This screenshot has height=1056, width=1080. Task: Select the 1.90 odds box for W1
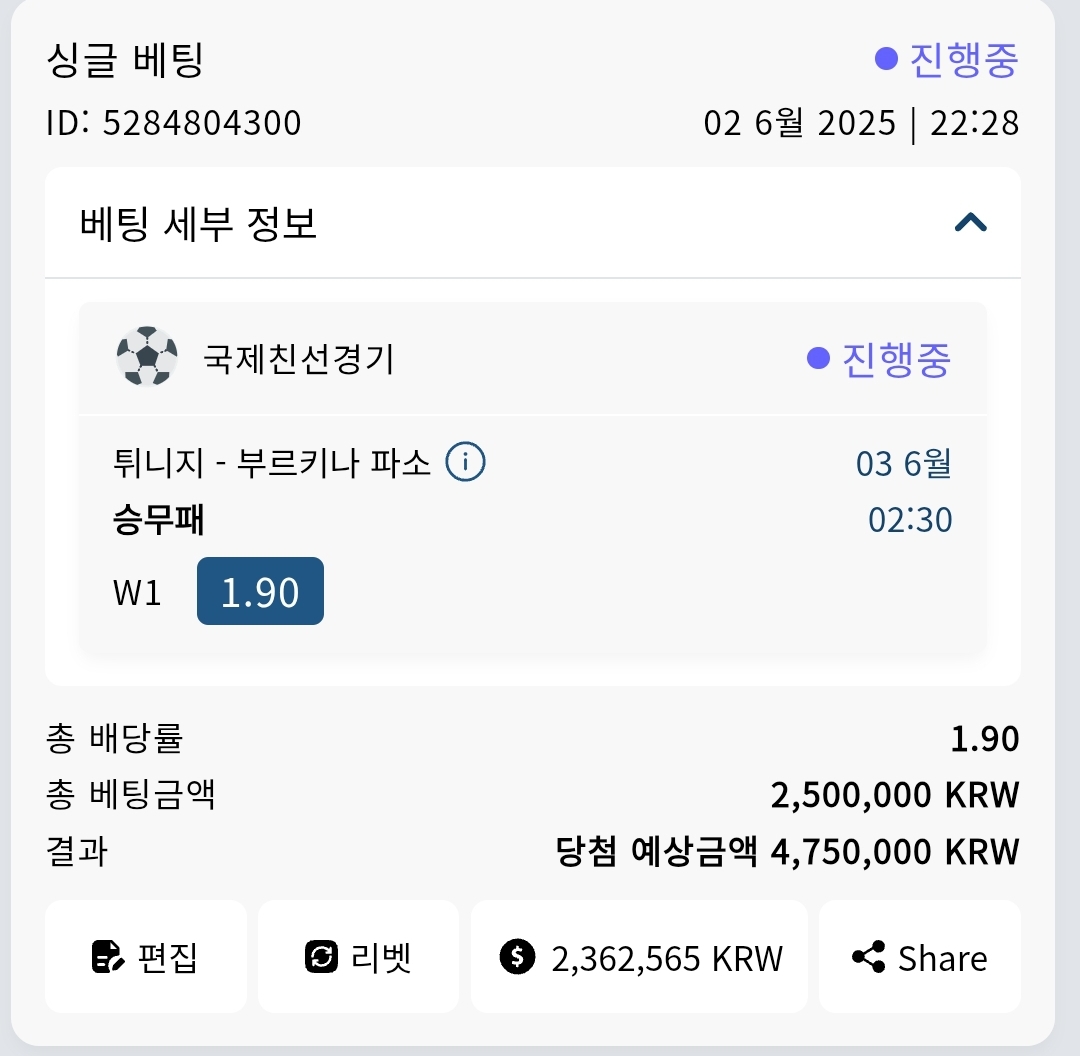pyautogui.click(x=260, y=591)
